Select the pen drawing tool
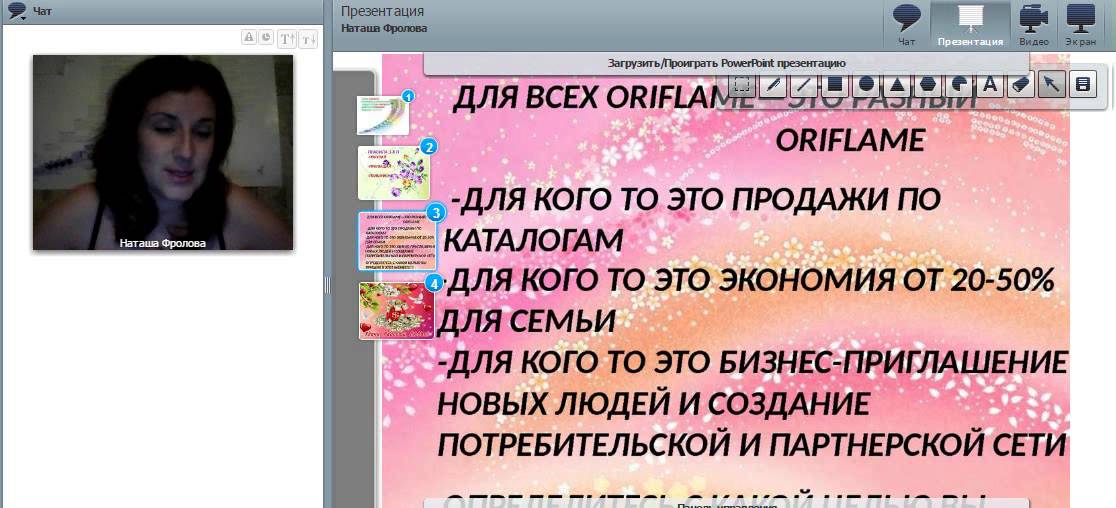Screen dimensions: 1116x508 (772, 85)
